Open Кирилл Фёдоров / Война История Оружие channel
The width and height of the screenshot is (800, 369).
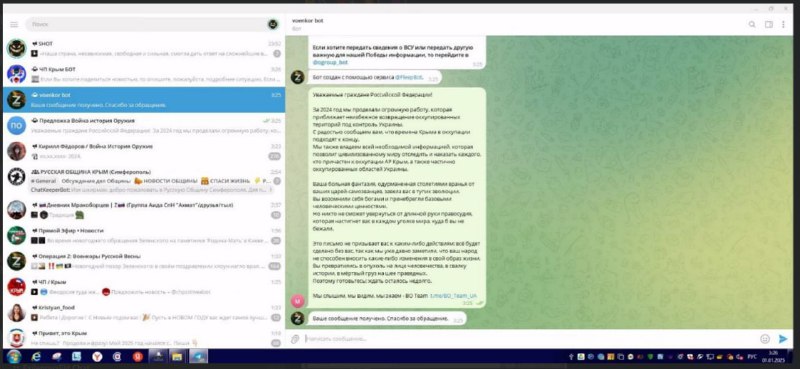click(x=144, y=151)
